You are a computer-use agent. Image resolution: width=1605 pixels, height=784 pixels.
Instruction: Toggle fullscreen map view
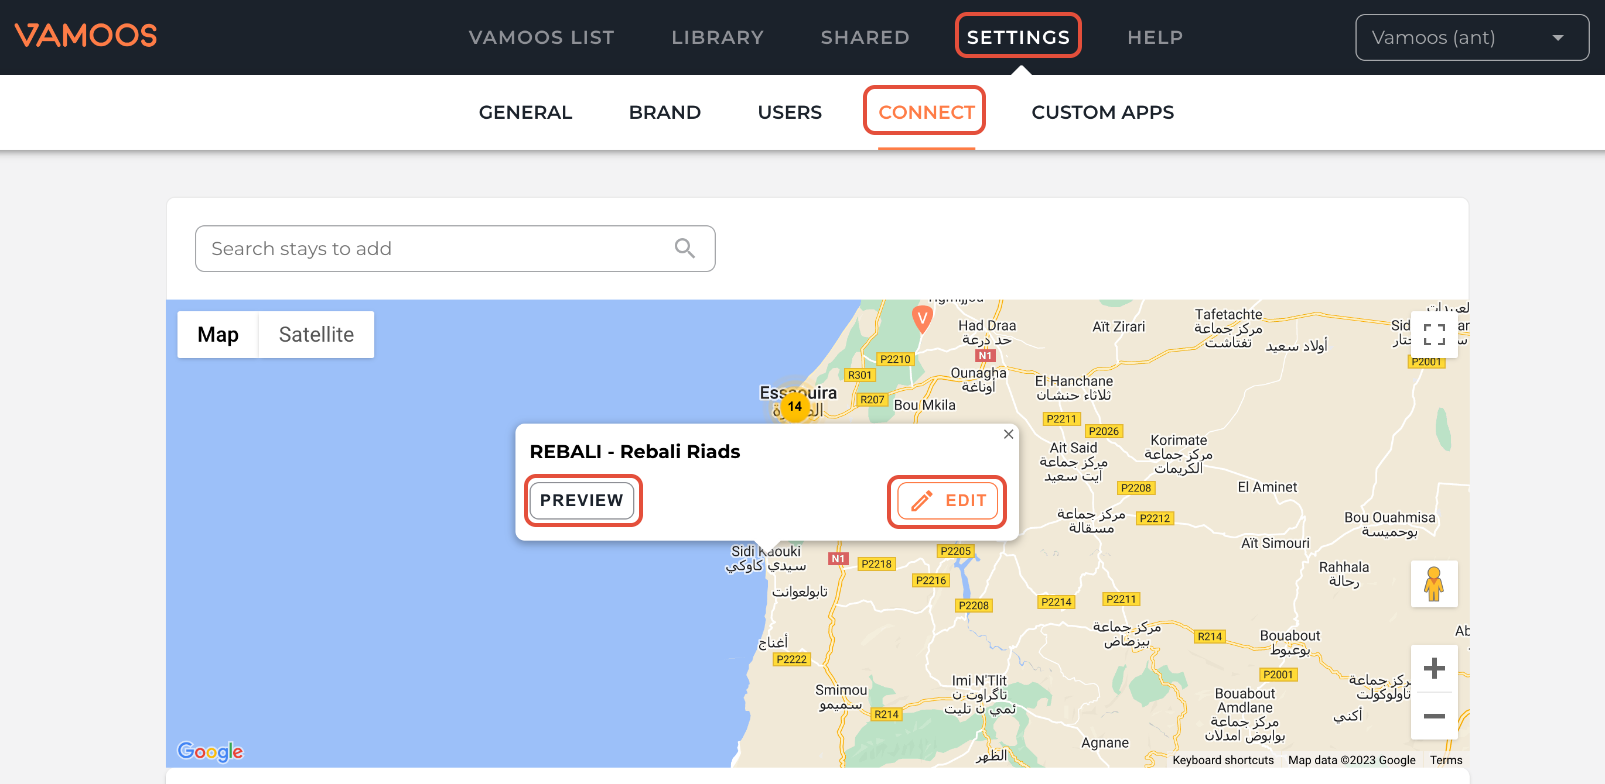point(1434,334)
